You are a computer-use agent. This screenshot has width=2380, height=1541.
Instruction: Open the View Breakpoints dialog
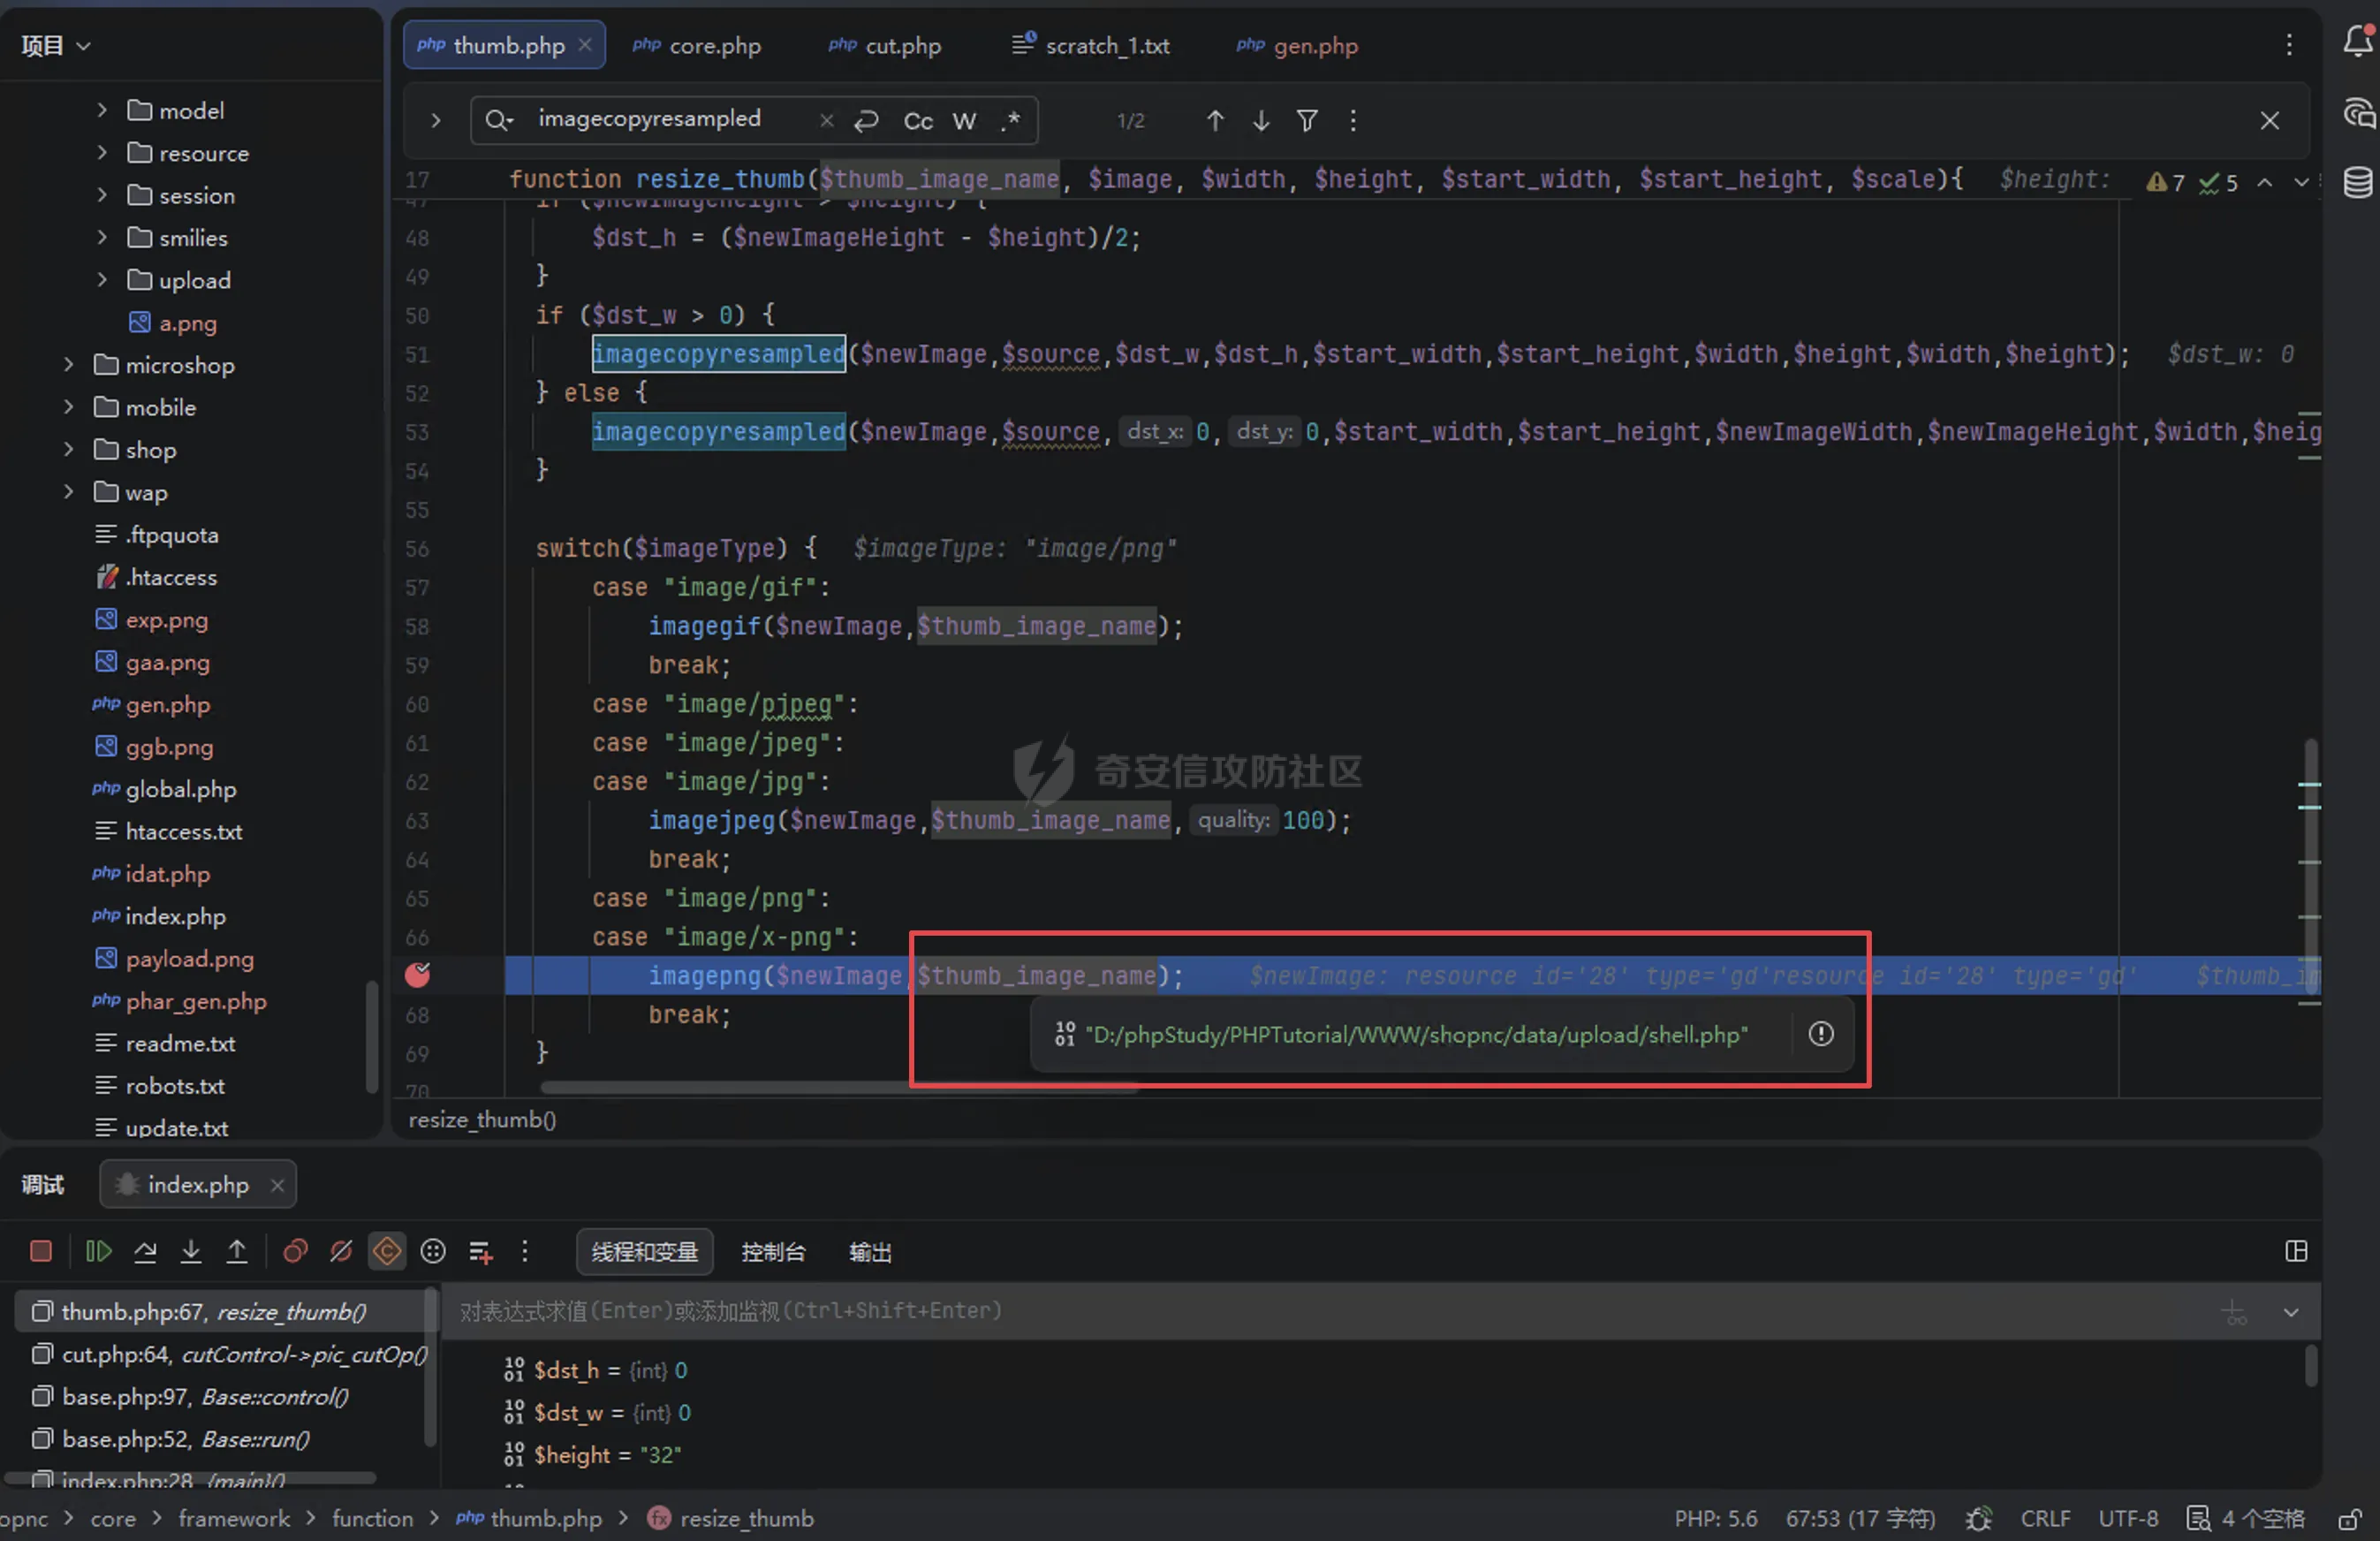[295, 1251]
